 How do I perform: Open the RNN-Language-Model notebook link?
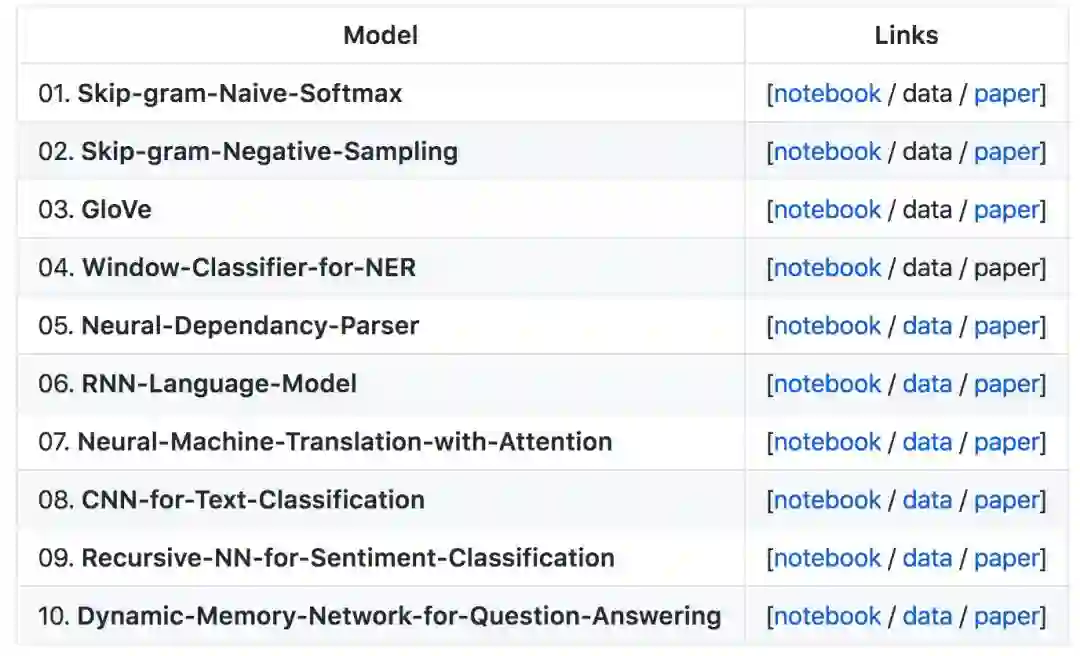click(827, 384)
